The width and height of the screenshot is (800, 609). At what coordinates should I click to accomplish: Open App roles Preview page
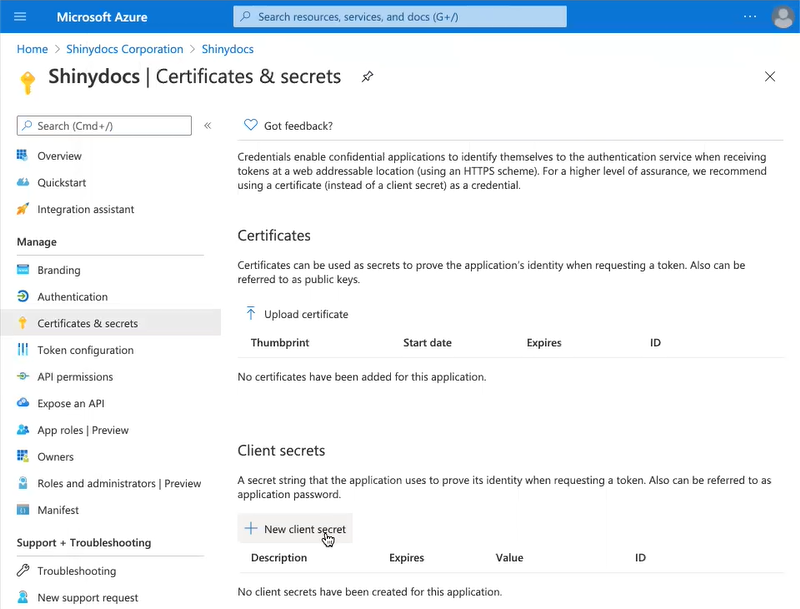(83, 430)
